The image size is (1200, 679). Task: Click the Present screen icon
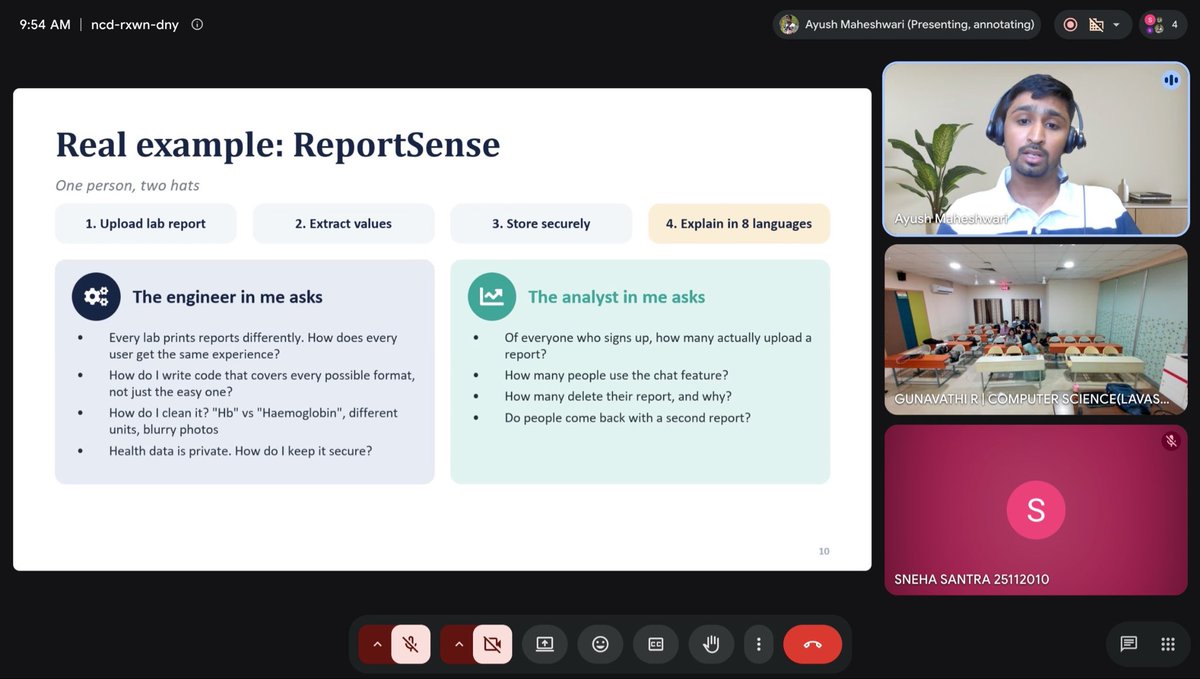click(x=545, y=644)
